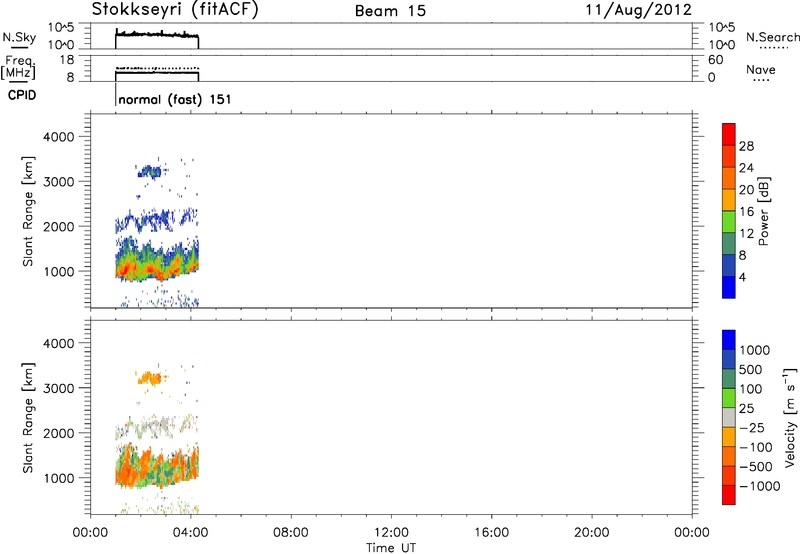Click the -100 label on velocity colorbar
Viewport: 800px width, 554px height.
756,447
